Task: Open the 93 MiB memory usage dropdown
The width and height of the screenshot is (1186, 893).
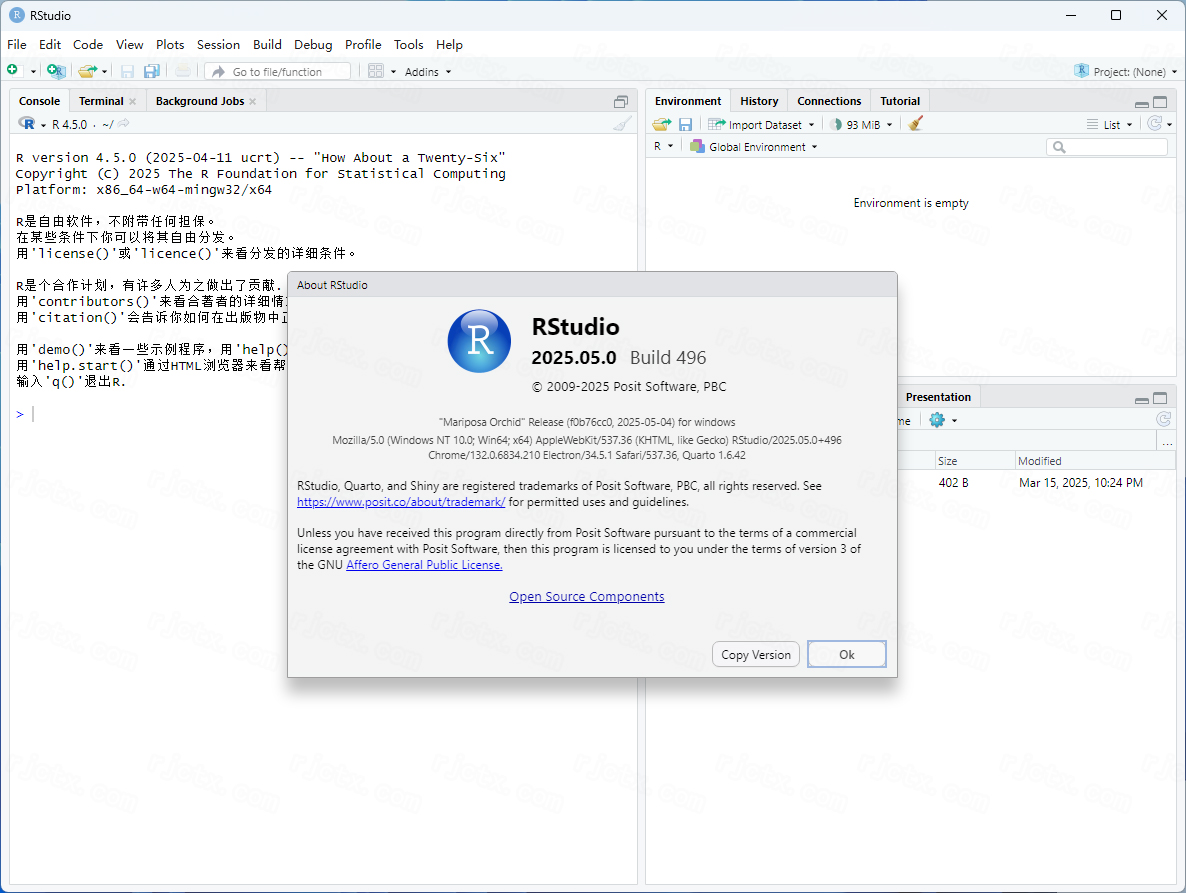Action: coord(862,125)
